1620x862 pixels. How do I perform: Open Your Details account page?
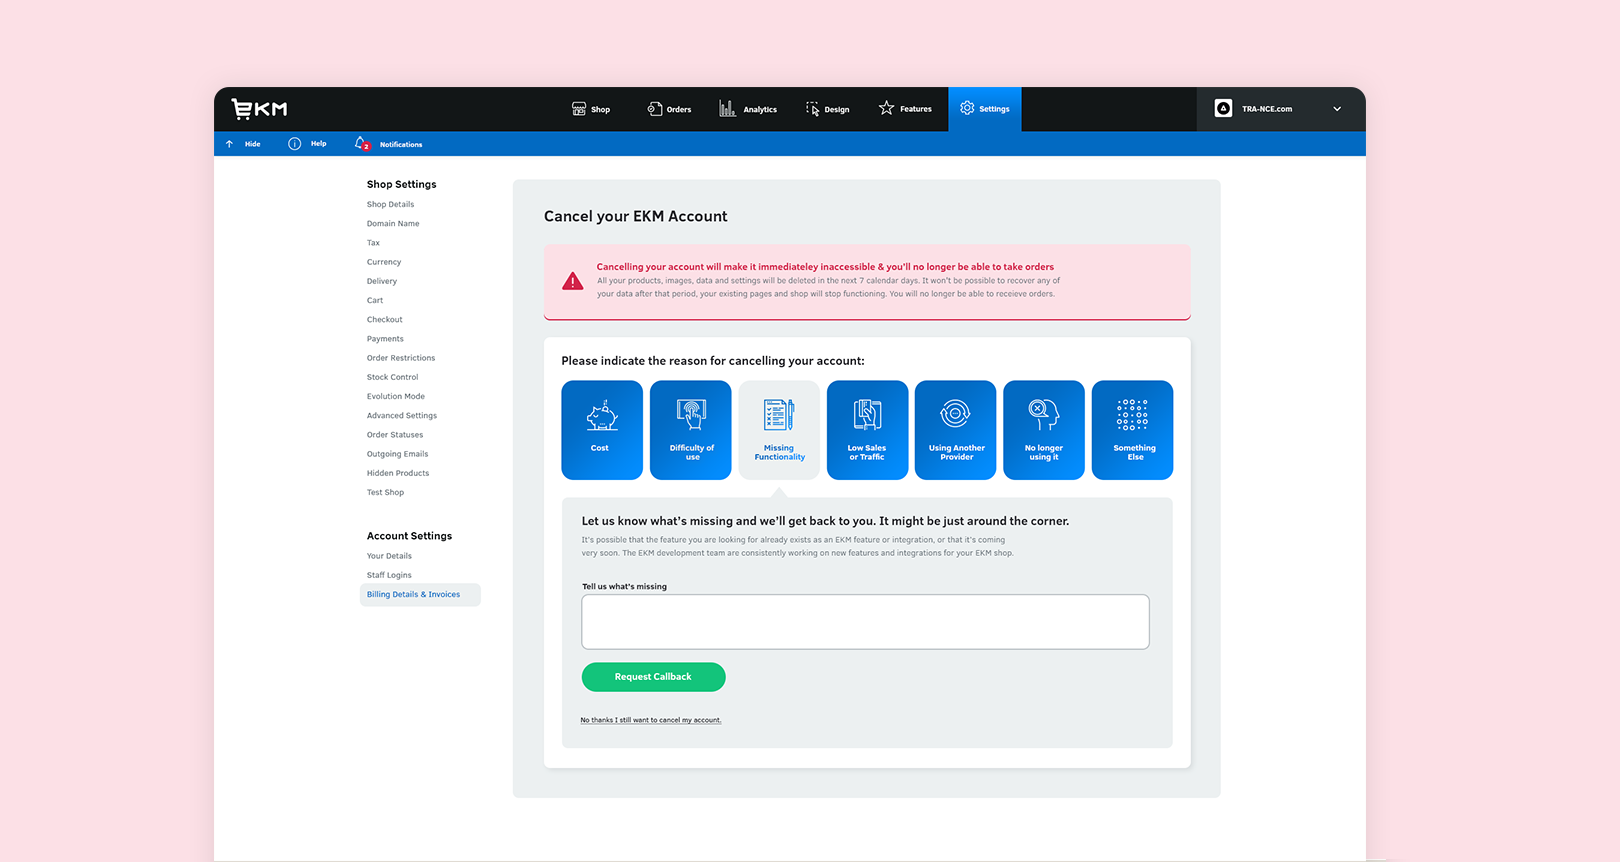(389, 556)
